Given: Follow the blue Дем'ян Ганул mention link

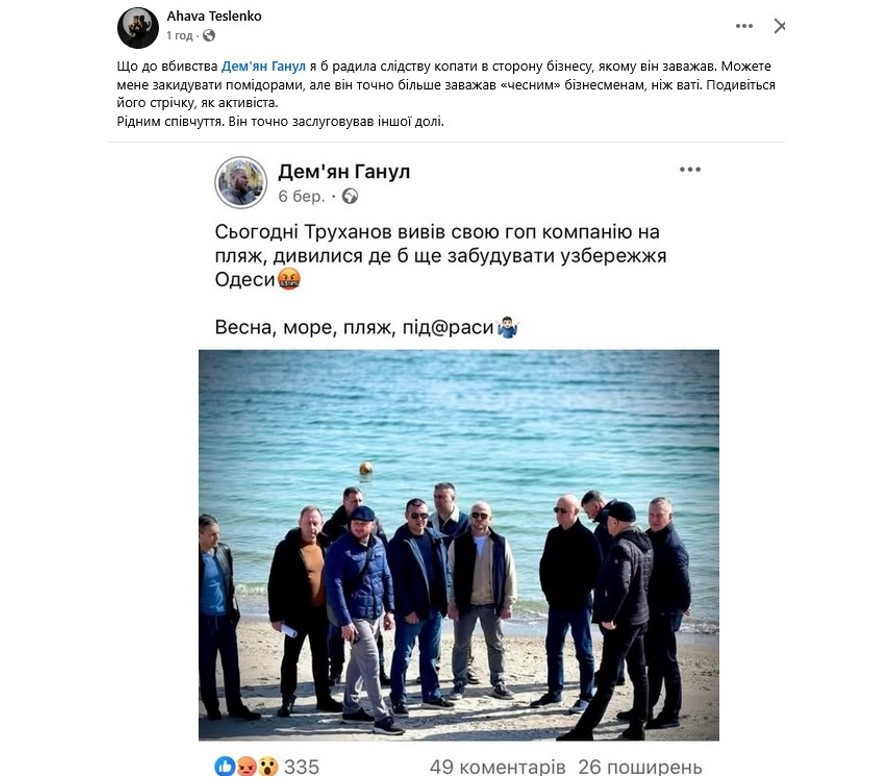Looking at the screenshot, I should (263, 66).
